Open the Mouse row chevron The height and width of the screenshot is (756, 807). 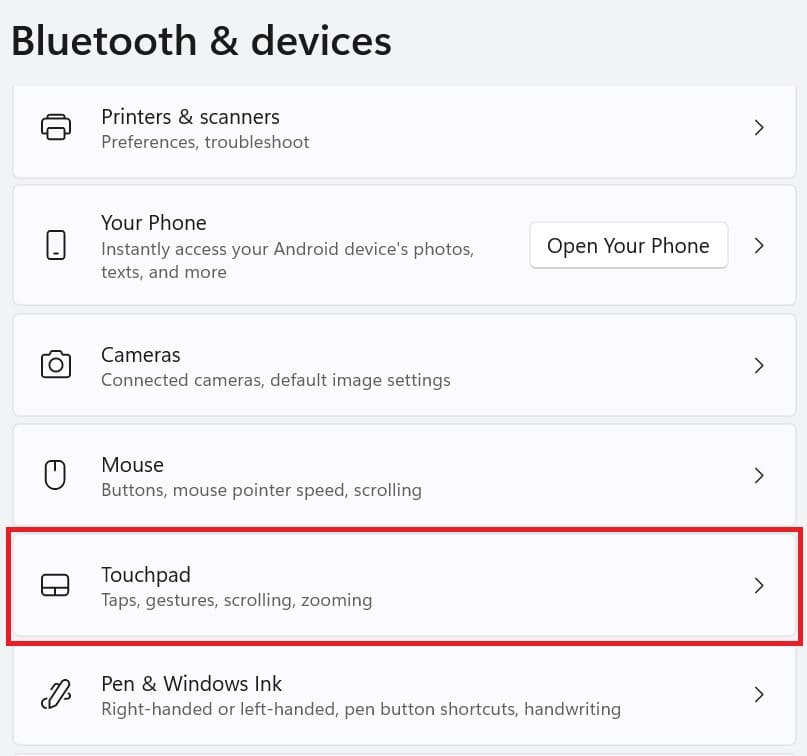[759, 476]
